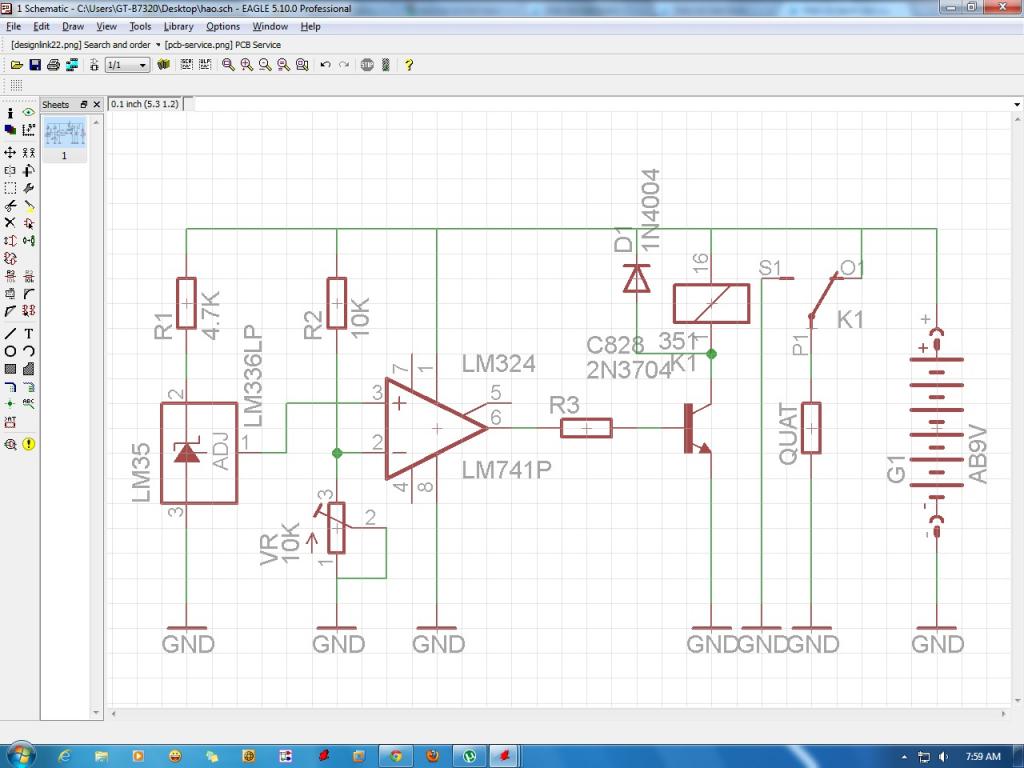Expand the Search and order dropdown arrow

pyautogui.click(x=158, y=45)
